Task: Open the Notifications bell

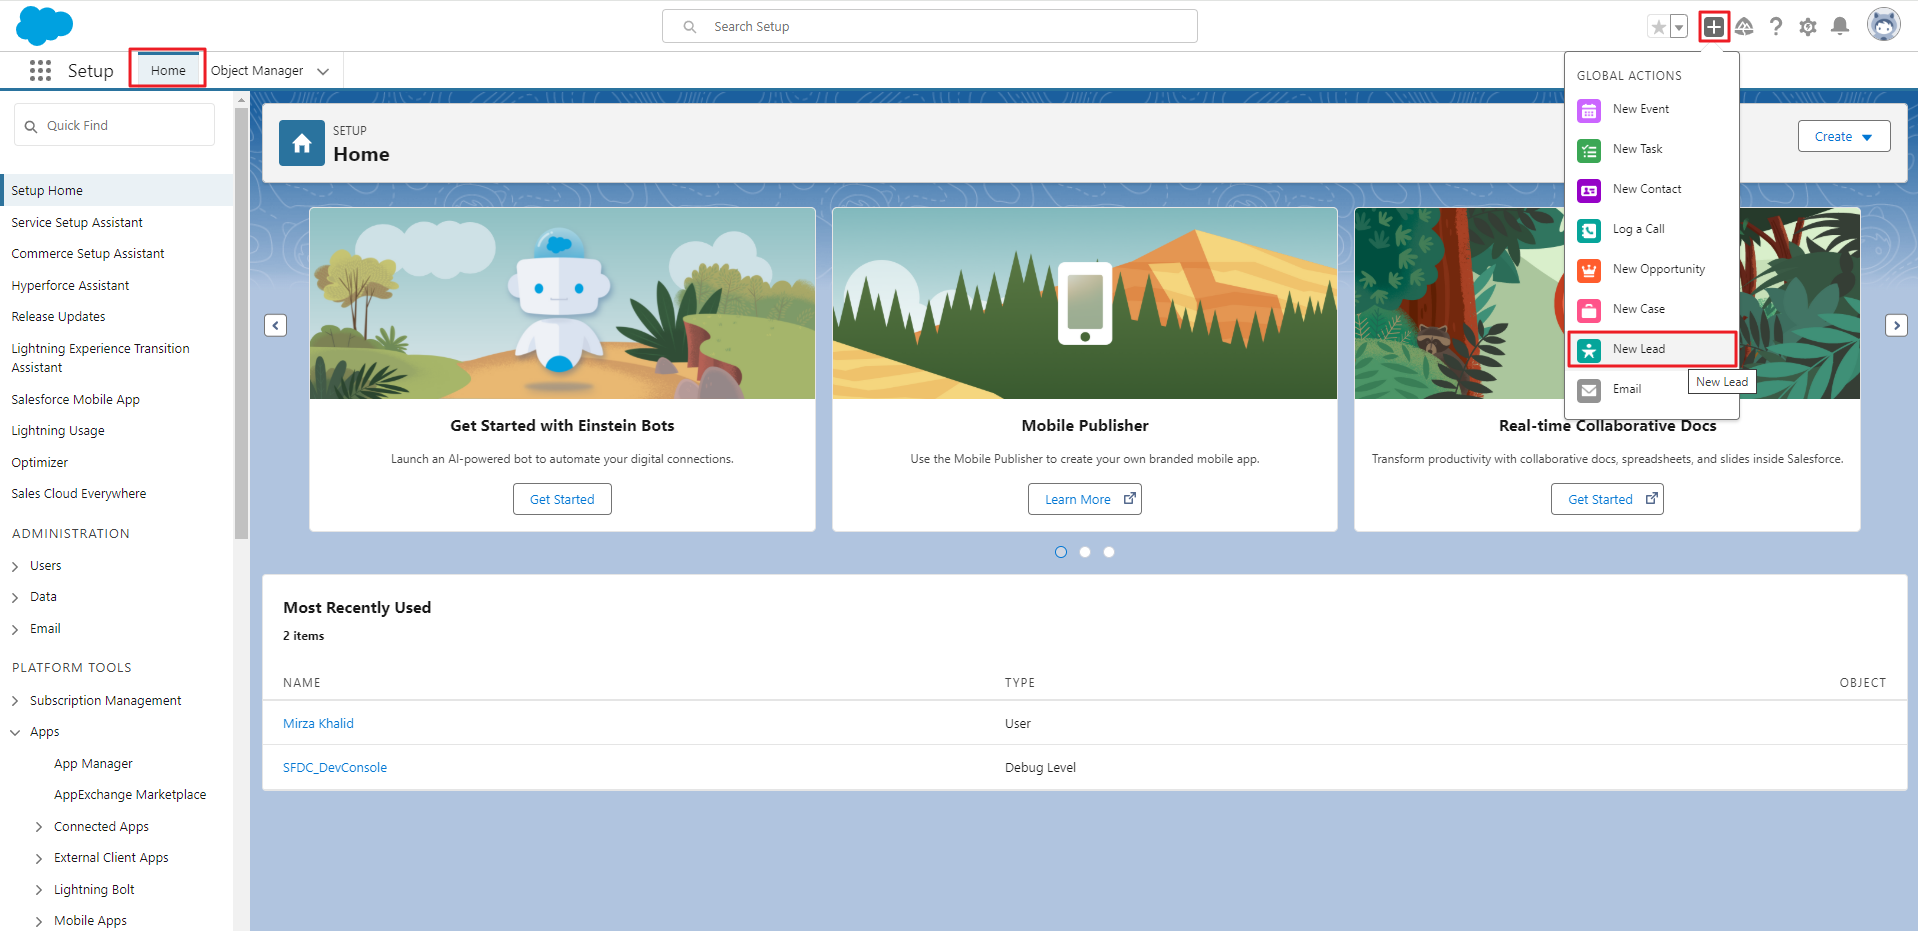Action: click(x=1840, y=27)
